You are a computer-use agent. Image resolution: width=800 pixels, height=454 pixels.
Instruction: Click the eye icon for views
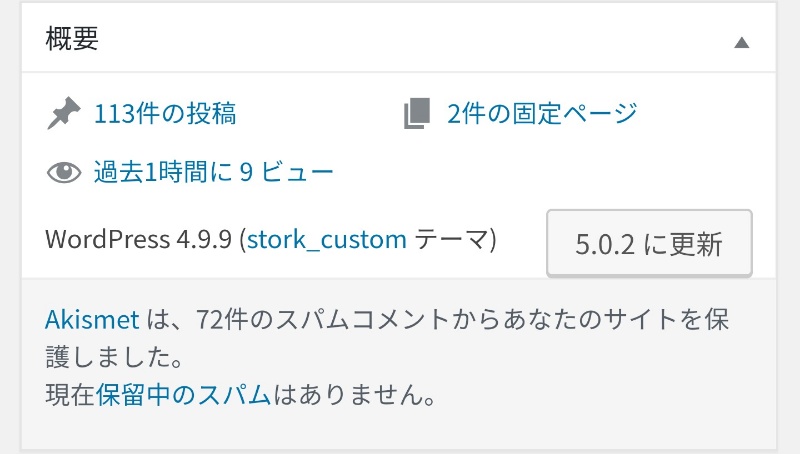tap(64, 173)
